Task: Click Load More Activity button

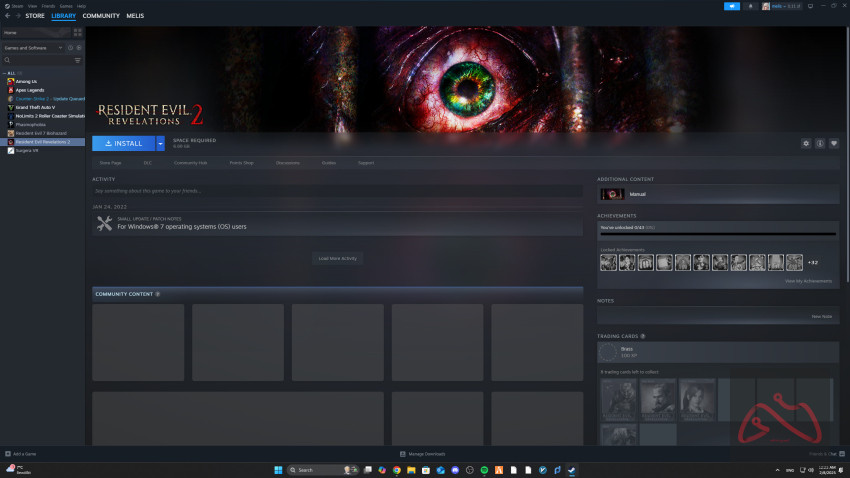Action: (337, 258)
